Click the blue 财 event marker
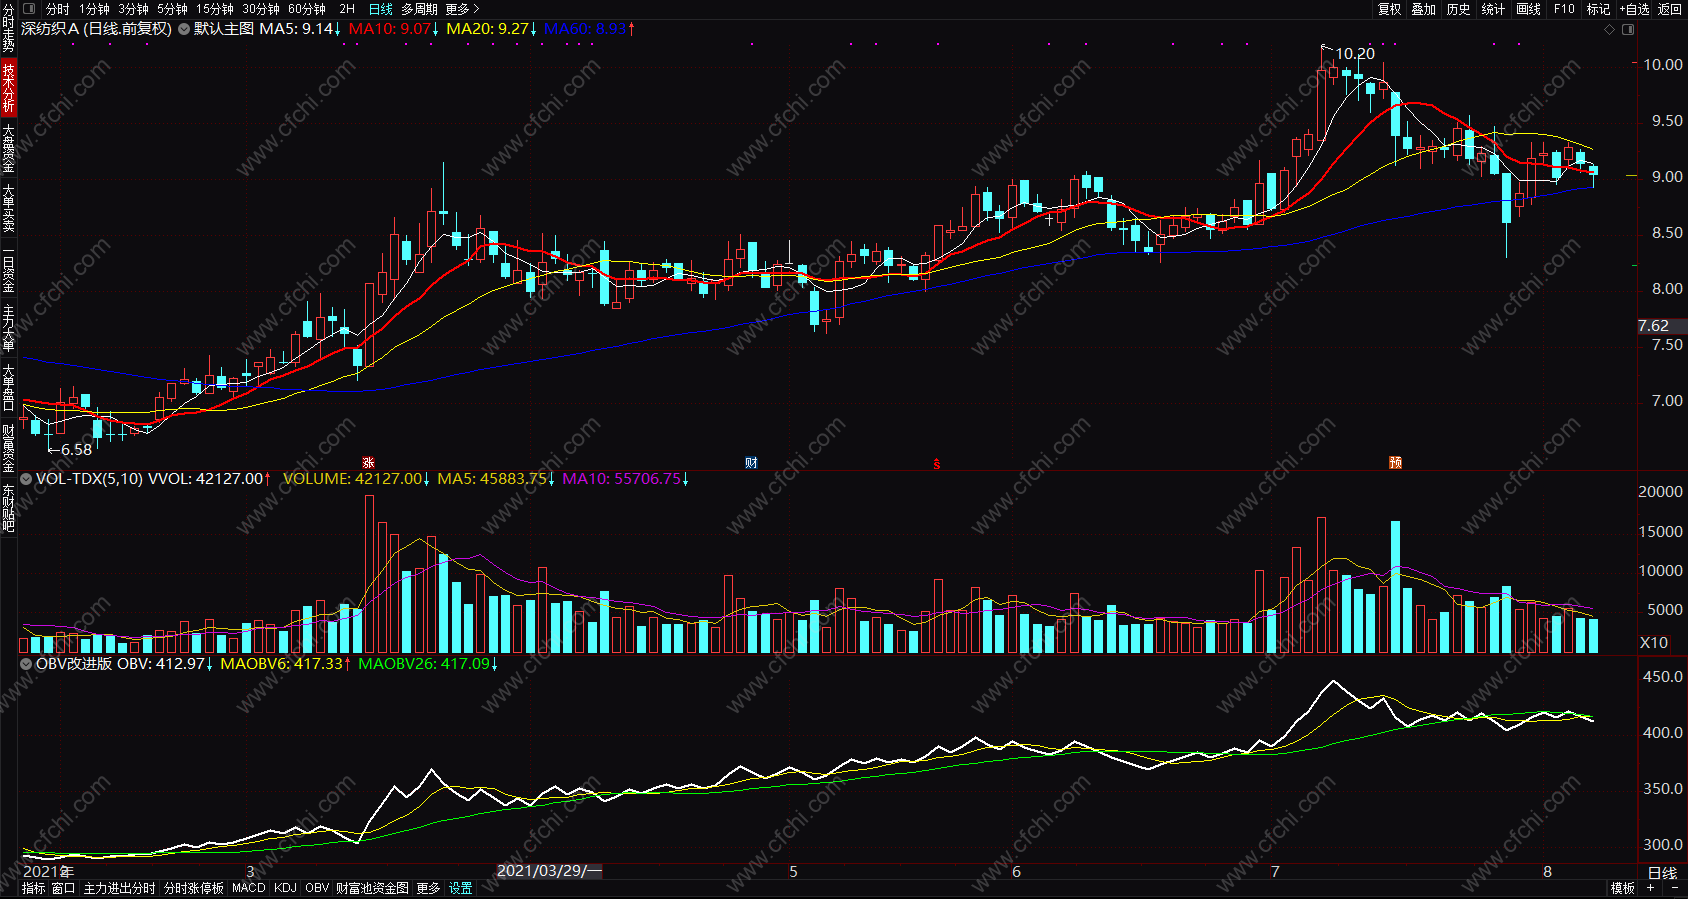1688x899 pixels. click(751, 463)
